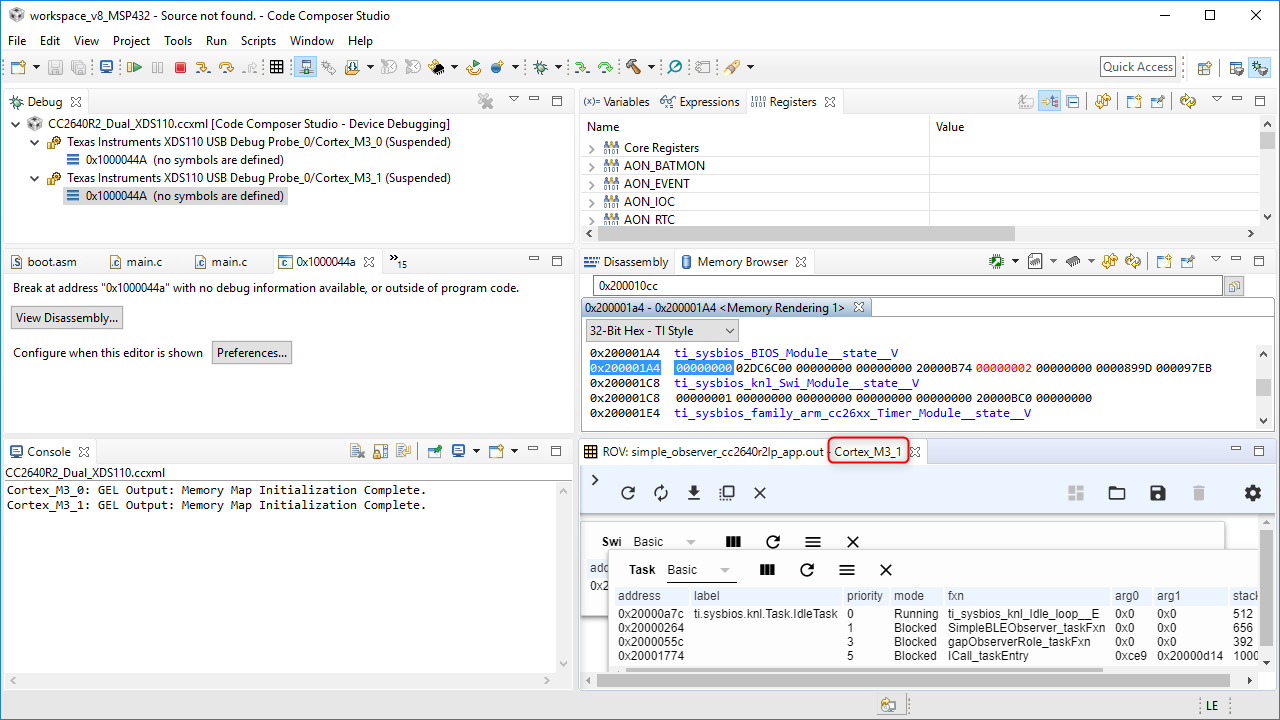Click the Preferences button in the editor pane
The width and height of the screenshot is (1280, 720).
252,352
